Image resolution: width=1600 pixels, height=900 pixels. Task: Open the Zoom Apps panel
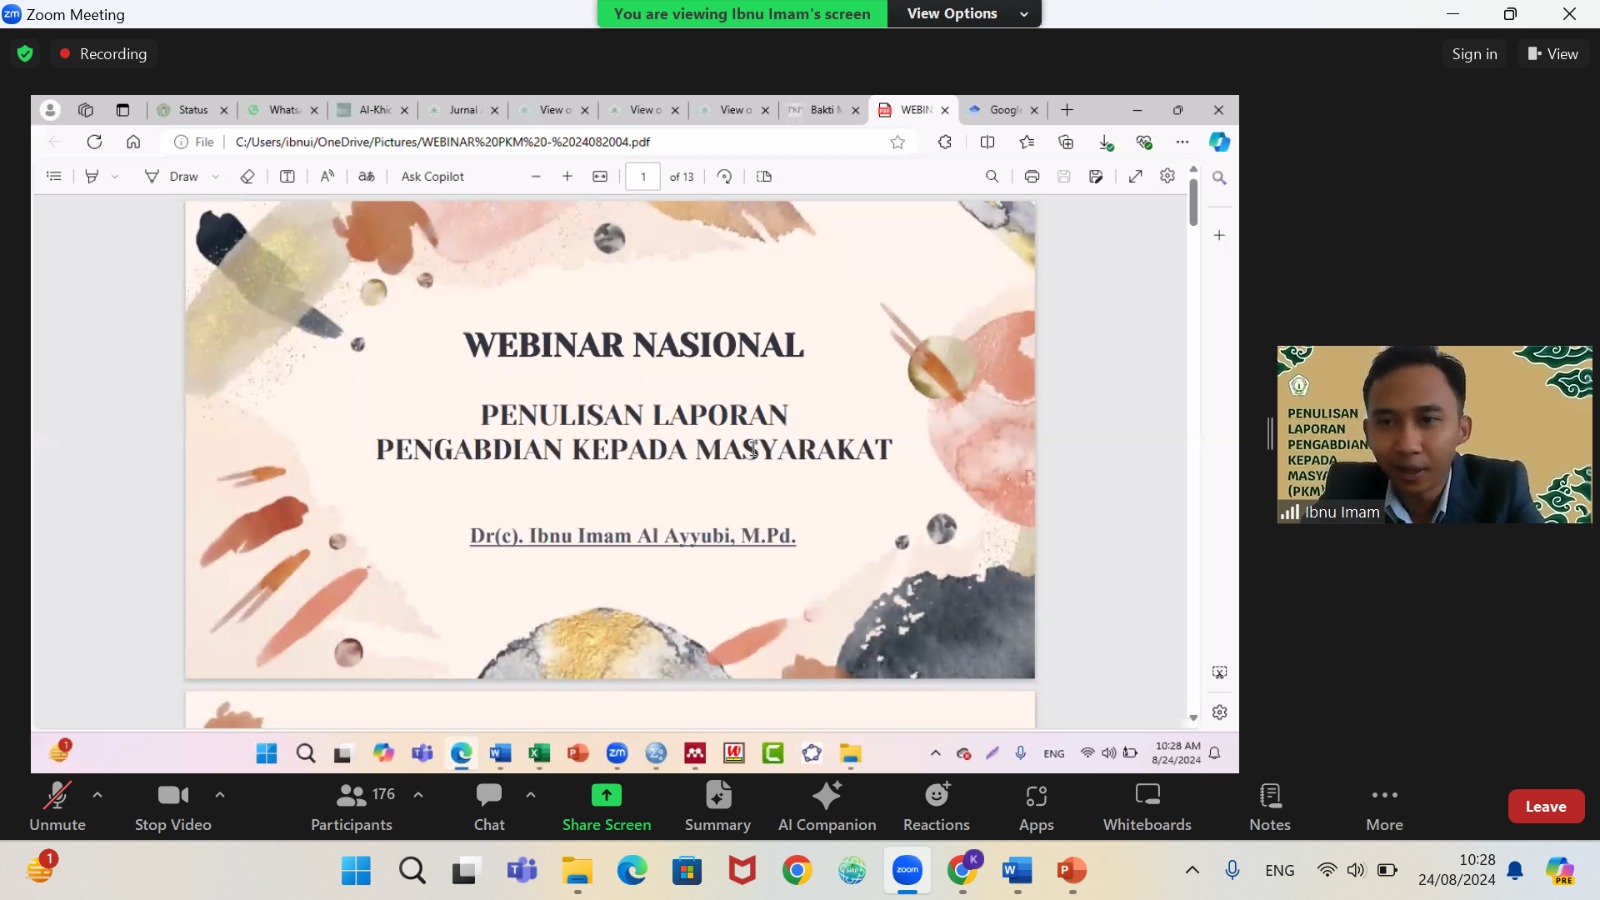(x=1036, y=806)
